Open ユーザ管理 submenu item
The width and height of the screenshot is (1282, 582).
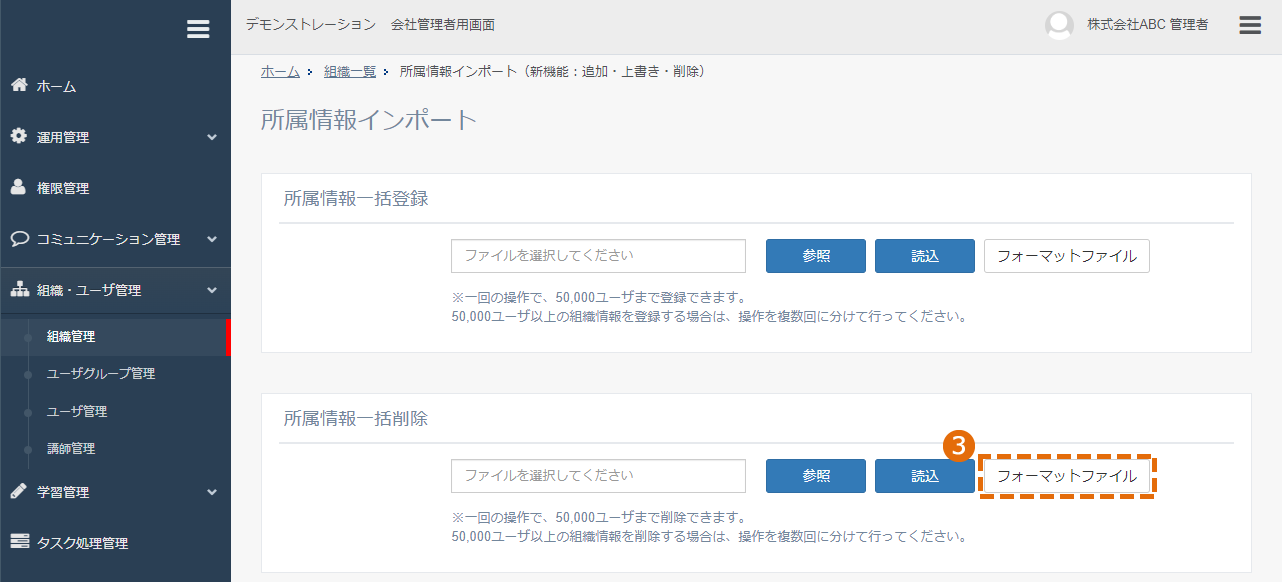(x=77, y=411)
